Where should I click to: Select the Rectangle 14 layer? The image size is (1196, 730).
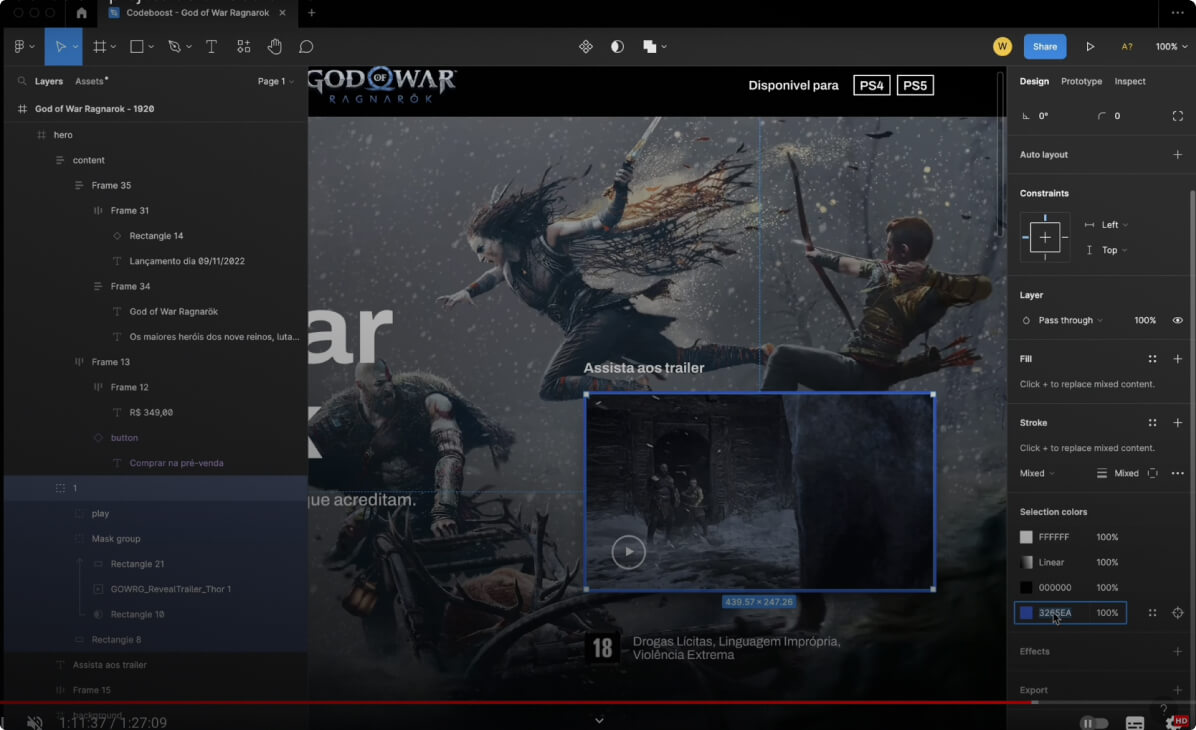[156, 236]
